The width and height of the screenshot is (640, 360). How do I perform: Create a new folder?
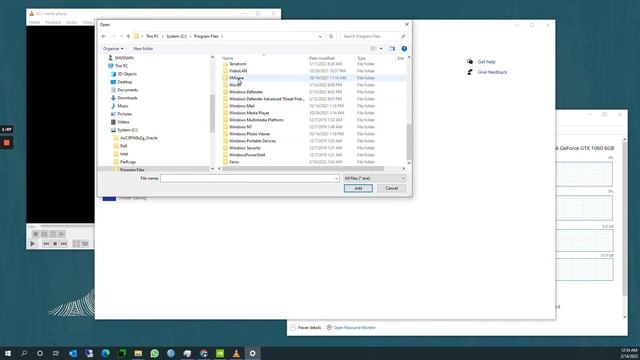[x=143, y=49]
